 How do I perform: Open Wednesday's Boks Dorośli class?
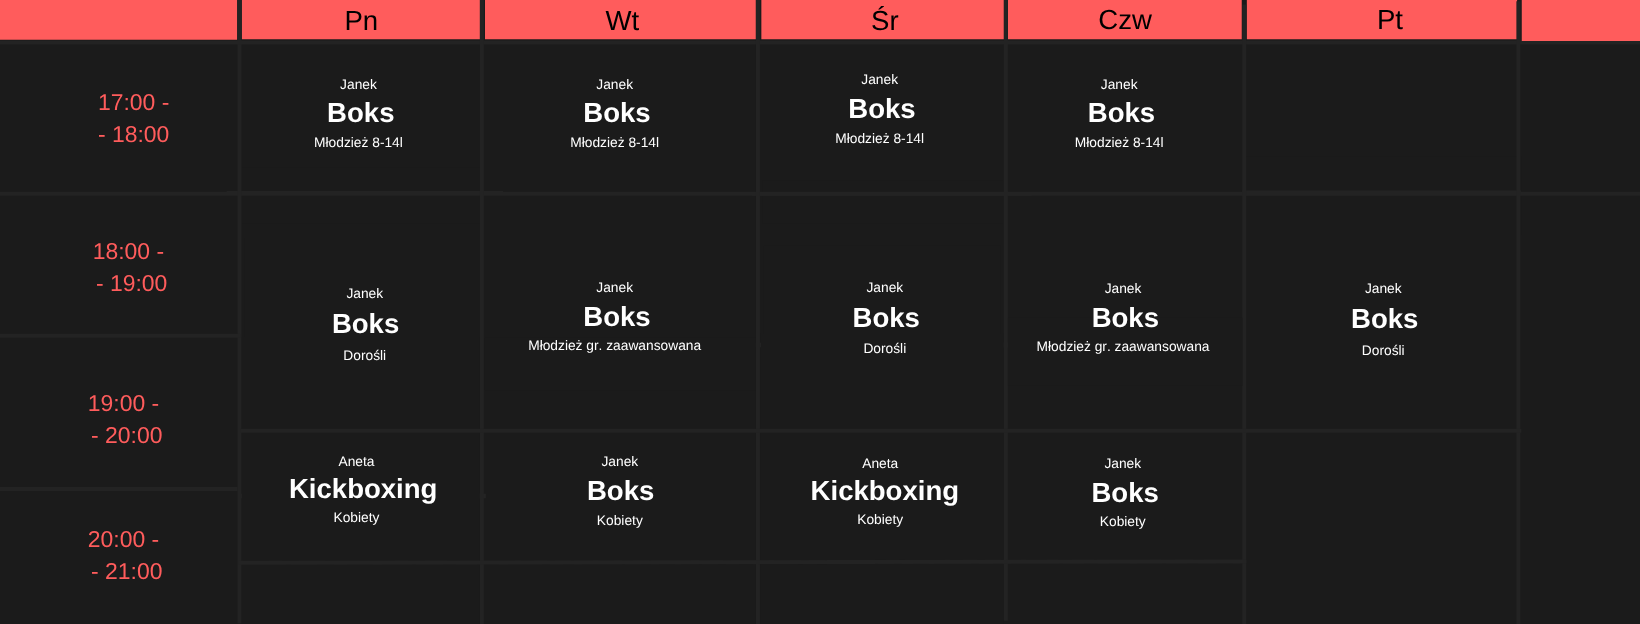click(x=885, y=318)
